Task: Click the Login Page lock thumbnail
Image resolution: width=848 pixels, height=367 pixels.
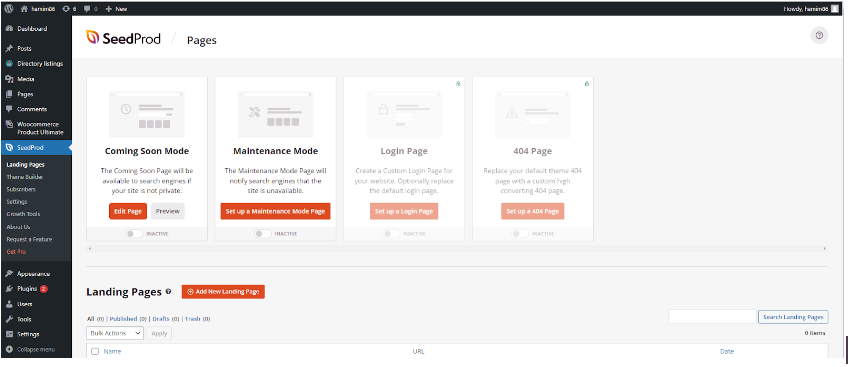Action: (x=404, y=115)
